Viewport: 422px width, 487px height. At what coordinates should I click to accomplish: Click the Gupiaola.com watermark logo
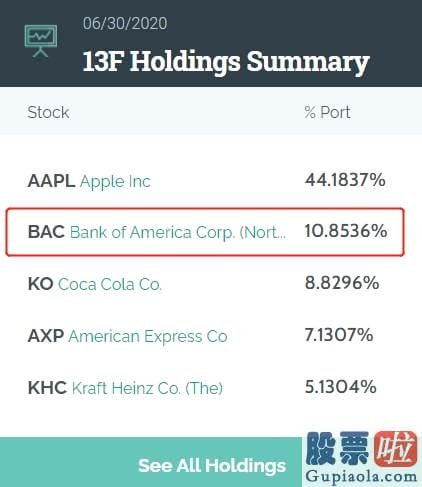click(x=362, y=457)
